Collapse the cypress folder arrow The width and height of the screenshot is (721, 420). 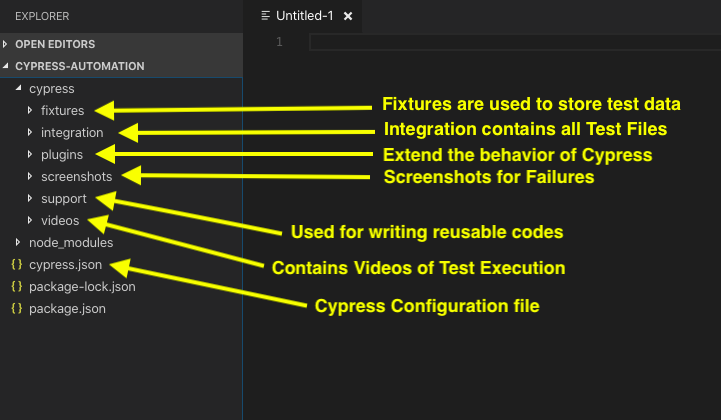pyautogui.click(x=18, y=88)
